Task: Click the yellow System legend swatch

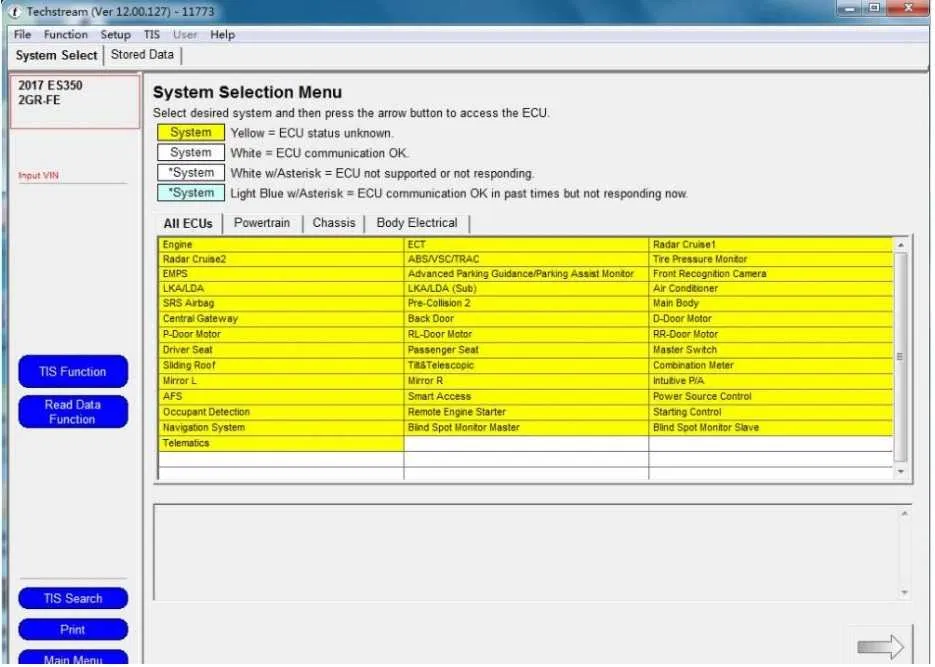Action: [x=190, y=133]
